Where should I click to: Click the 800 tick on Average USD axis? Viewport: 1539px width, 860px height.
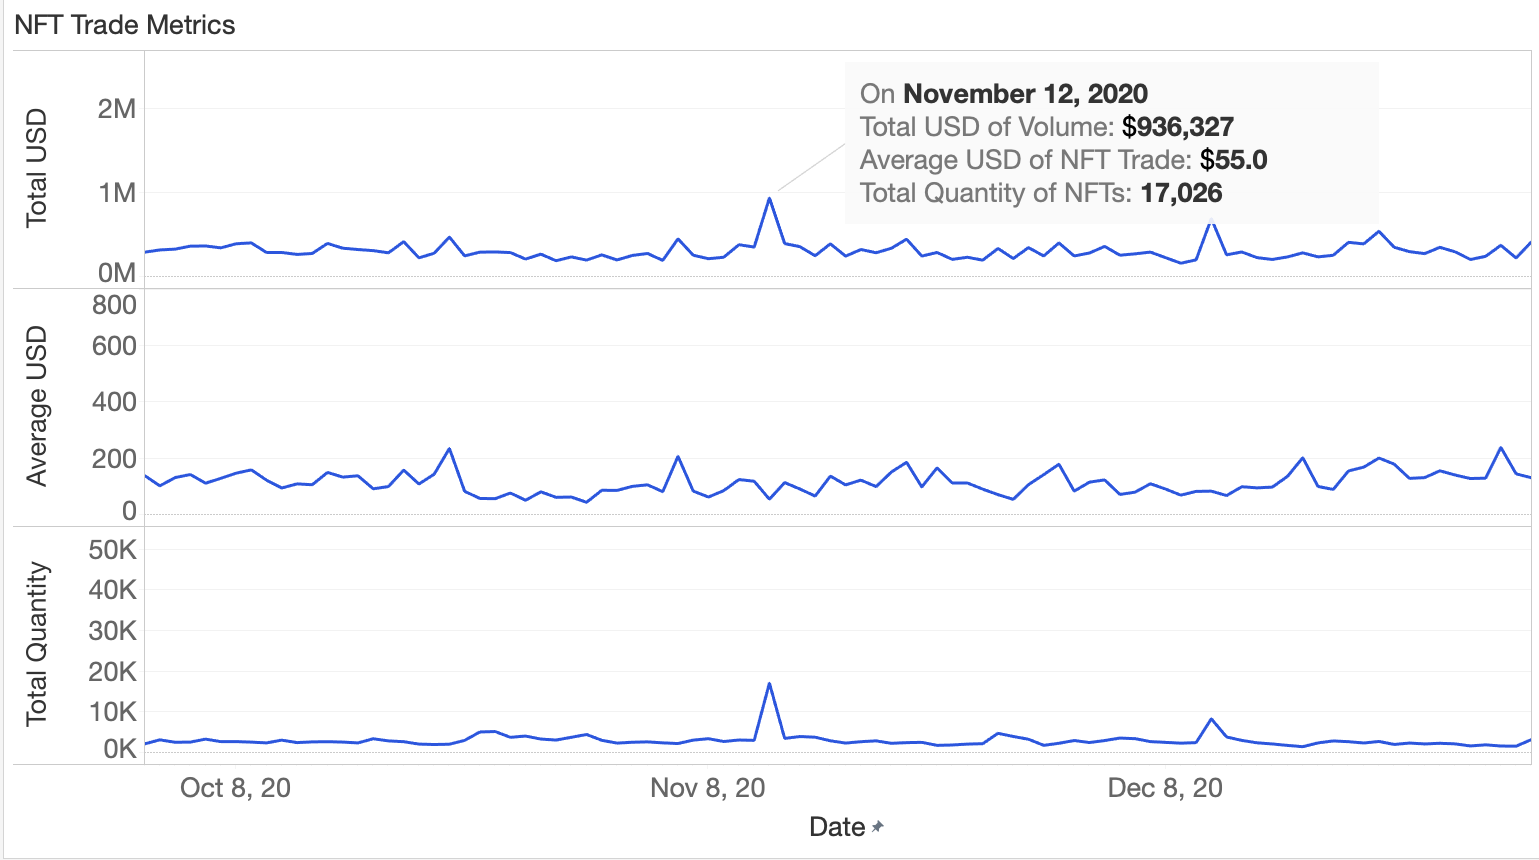click(x=114, y=305)
